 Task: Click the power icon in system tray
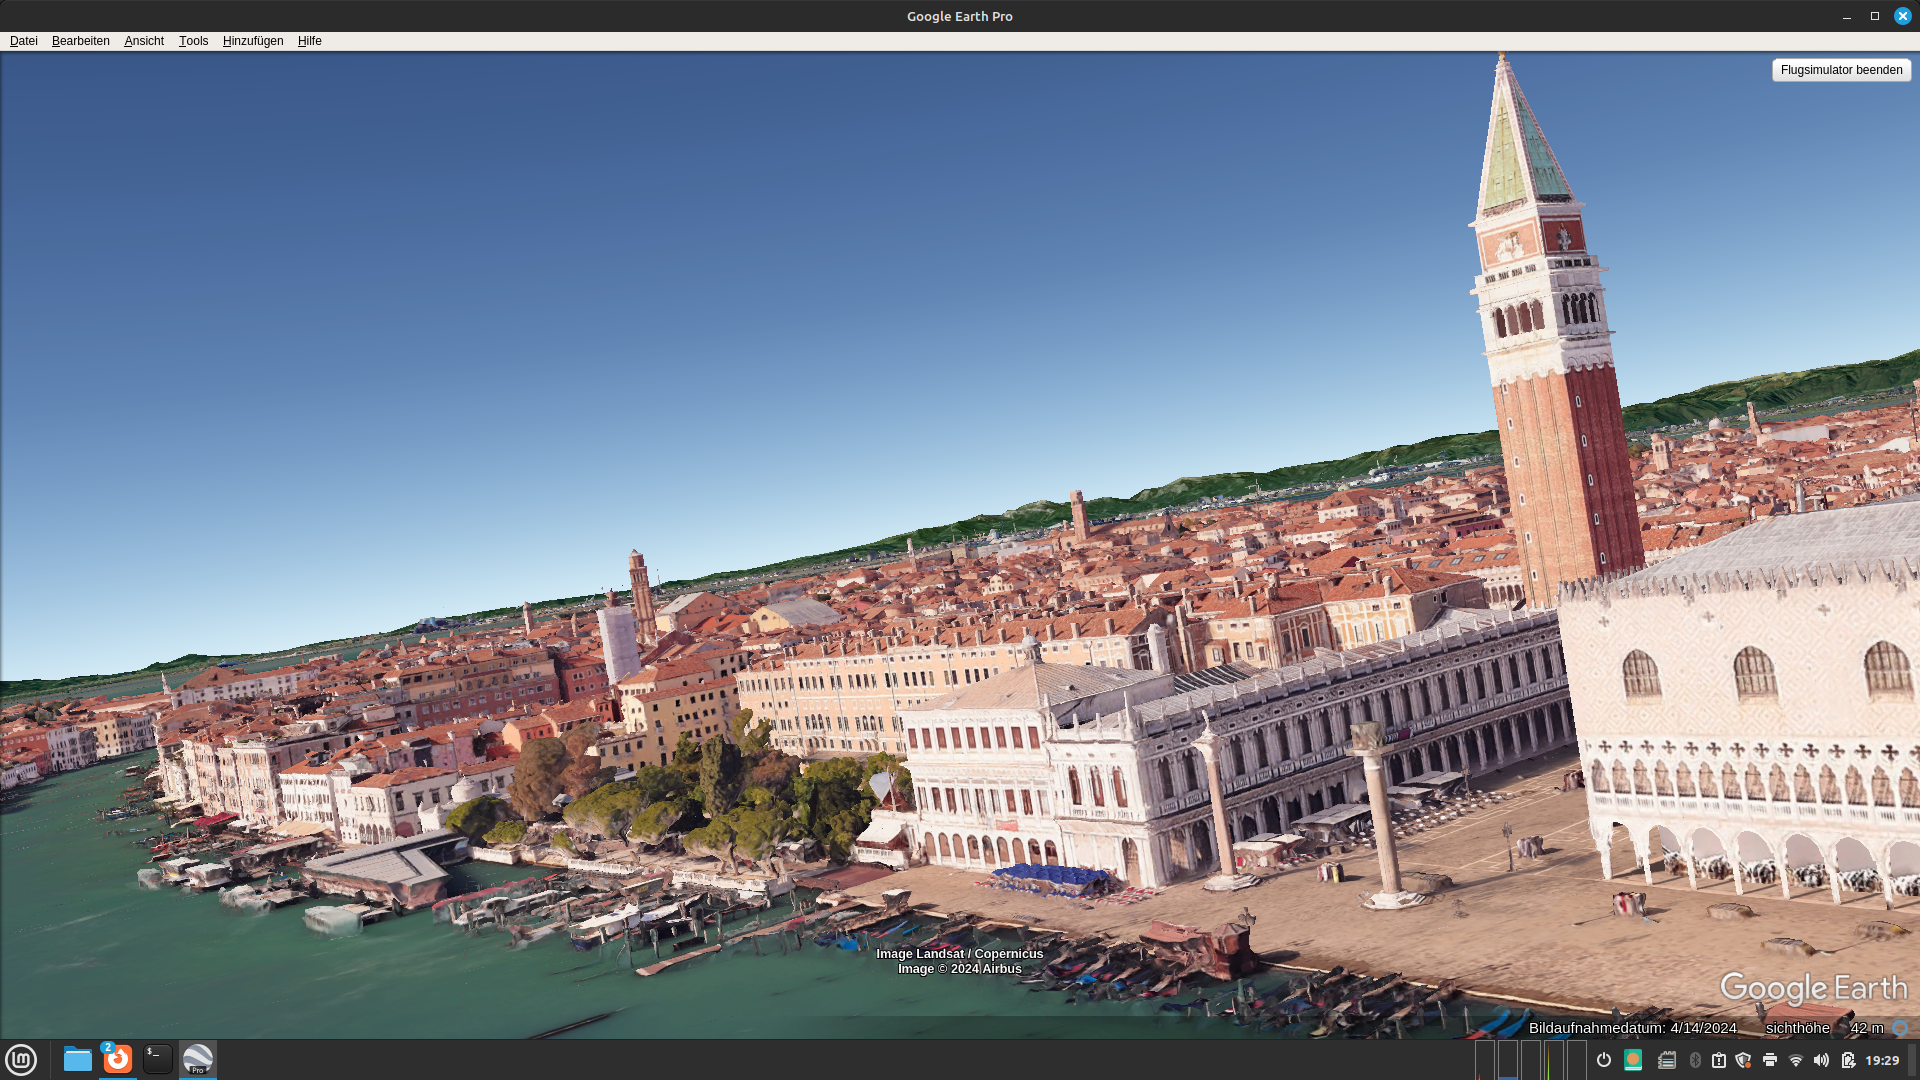(x=1603, y=1060)
